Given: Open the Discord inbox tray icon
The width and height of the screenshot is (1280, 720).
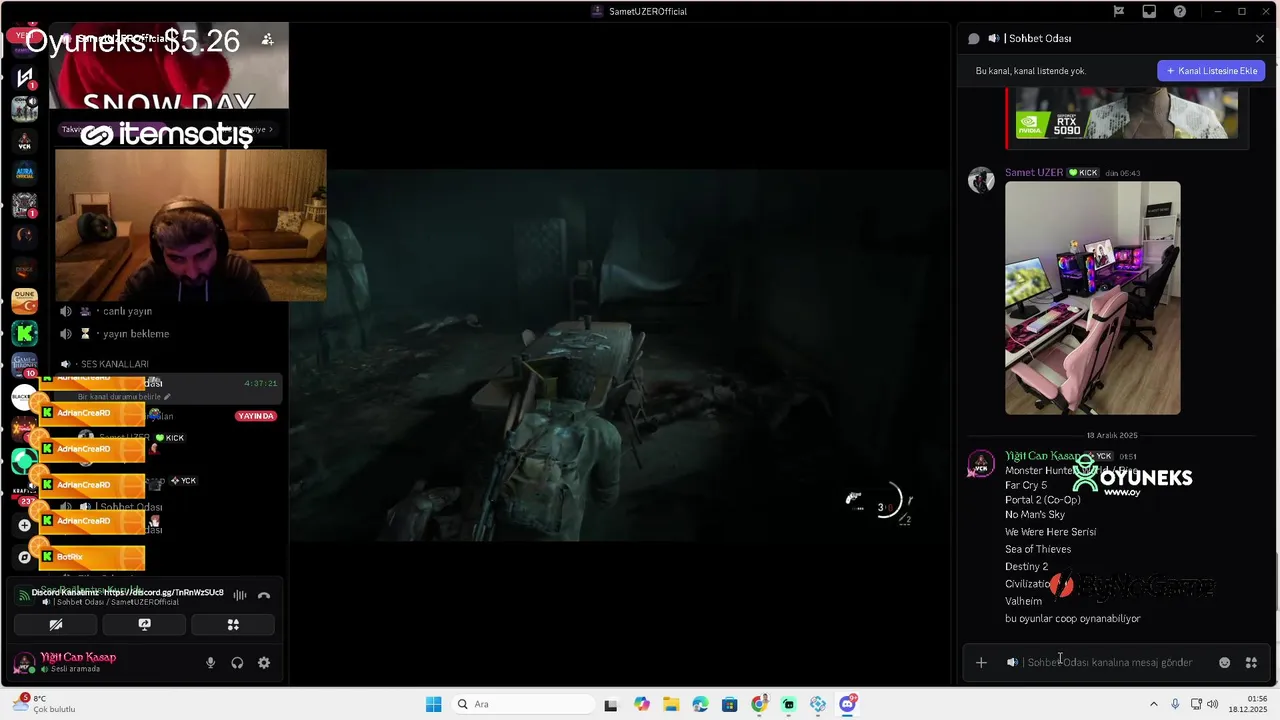Looking at the screenshot, I should [x=1149, y=12].
